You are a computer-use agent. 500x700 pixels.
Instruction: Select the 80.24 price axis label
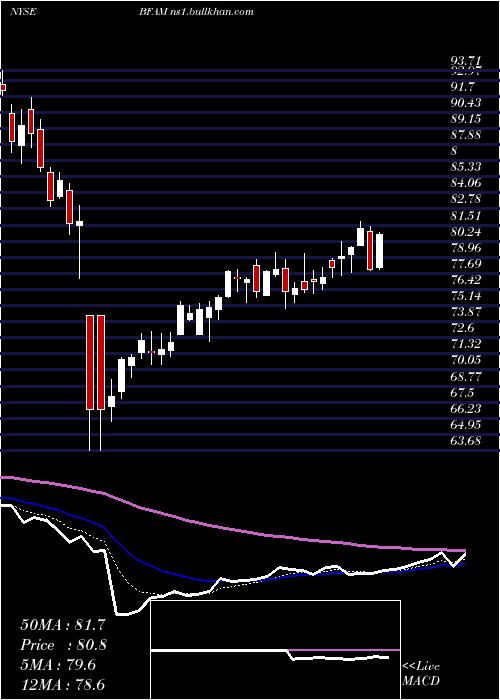(x=466, y=232)
